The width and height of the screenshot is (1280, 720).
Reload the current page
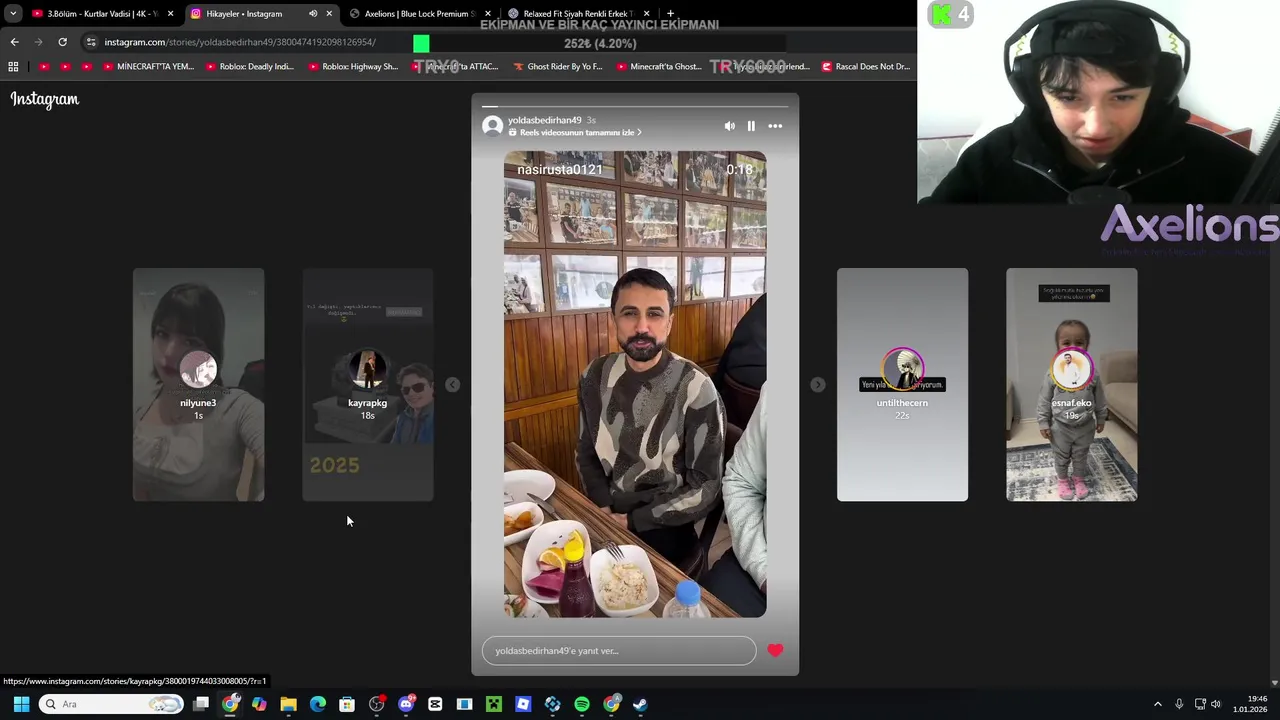62,42
